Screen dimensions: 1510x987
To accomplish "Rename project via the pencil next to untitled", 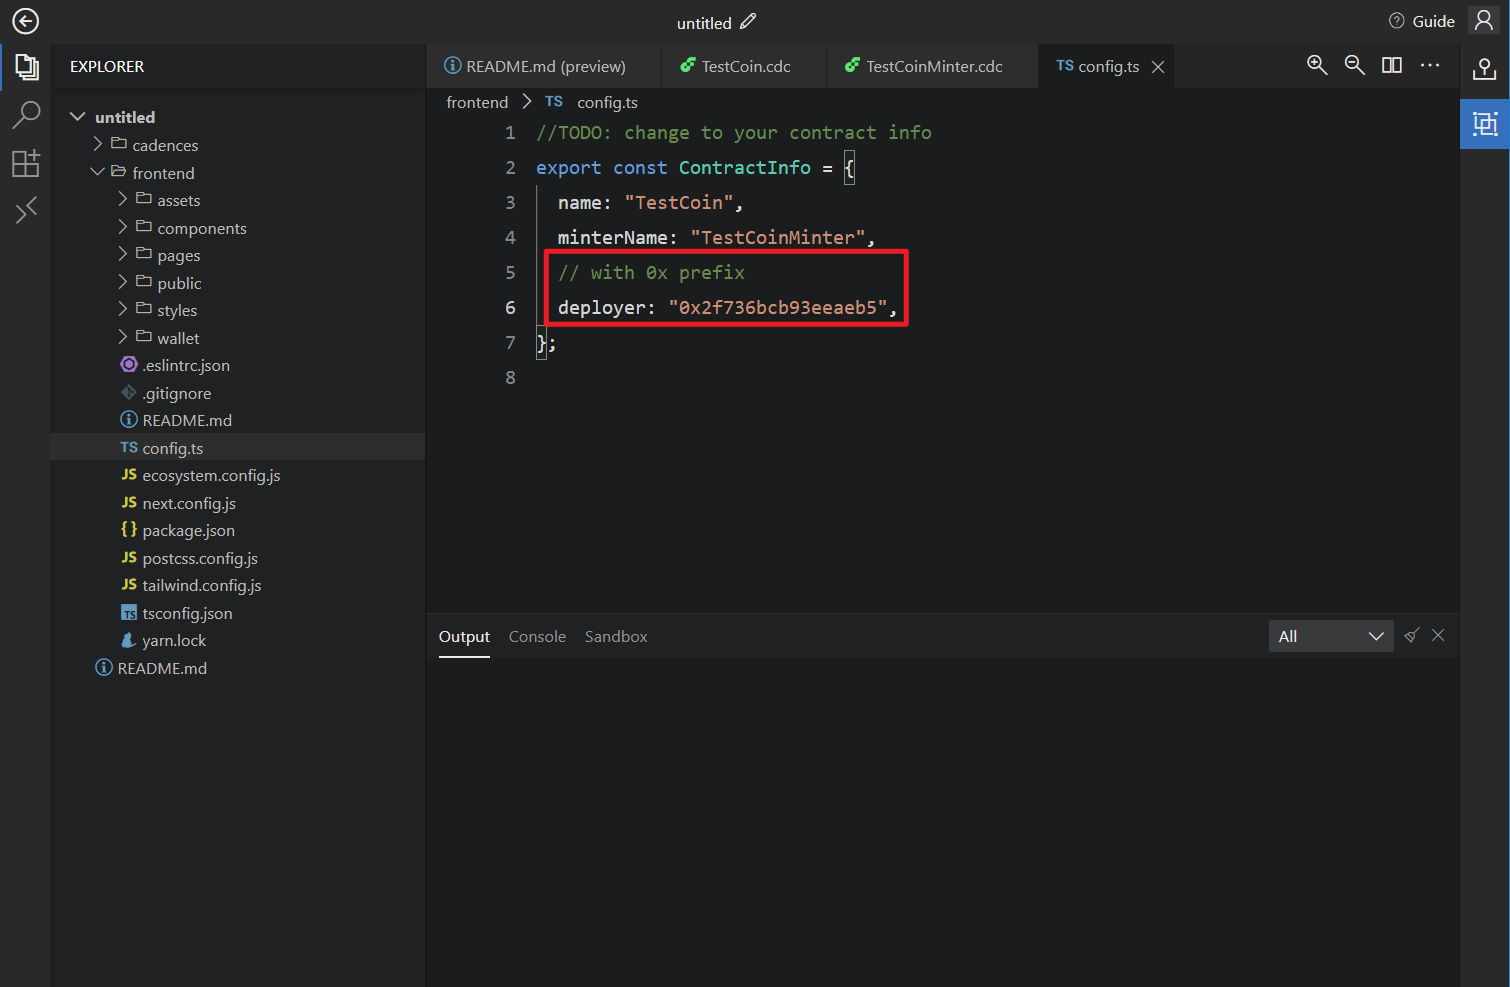I will 748,20.
